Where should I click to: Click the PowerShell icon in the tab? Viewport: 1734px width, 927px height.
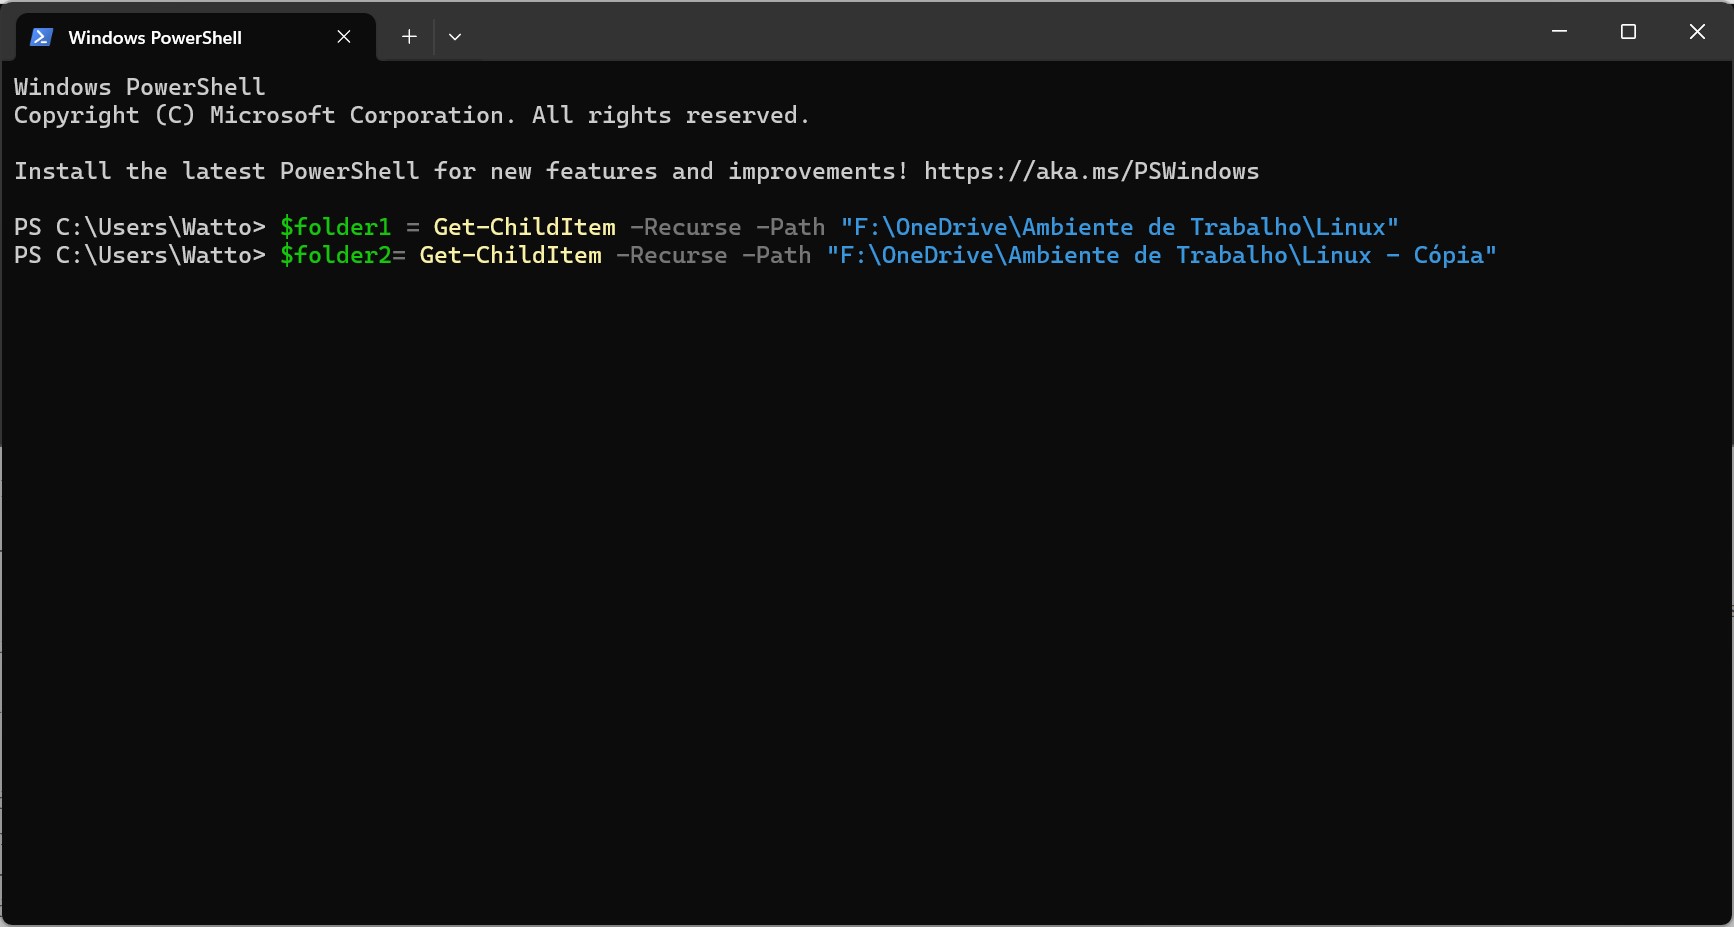[x=41, y=37]
